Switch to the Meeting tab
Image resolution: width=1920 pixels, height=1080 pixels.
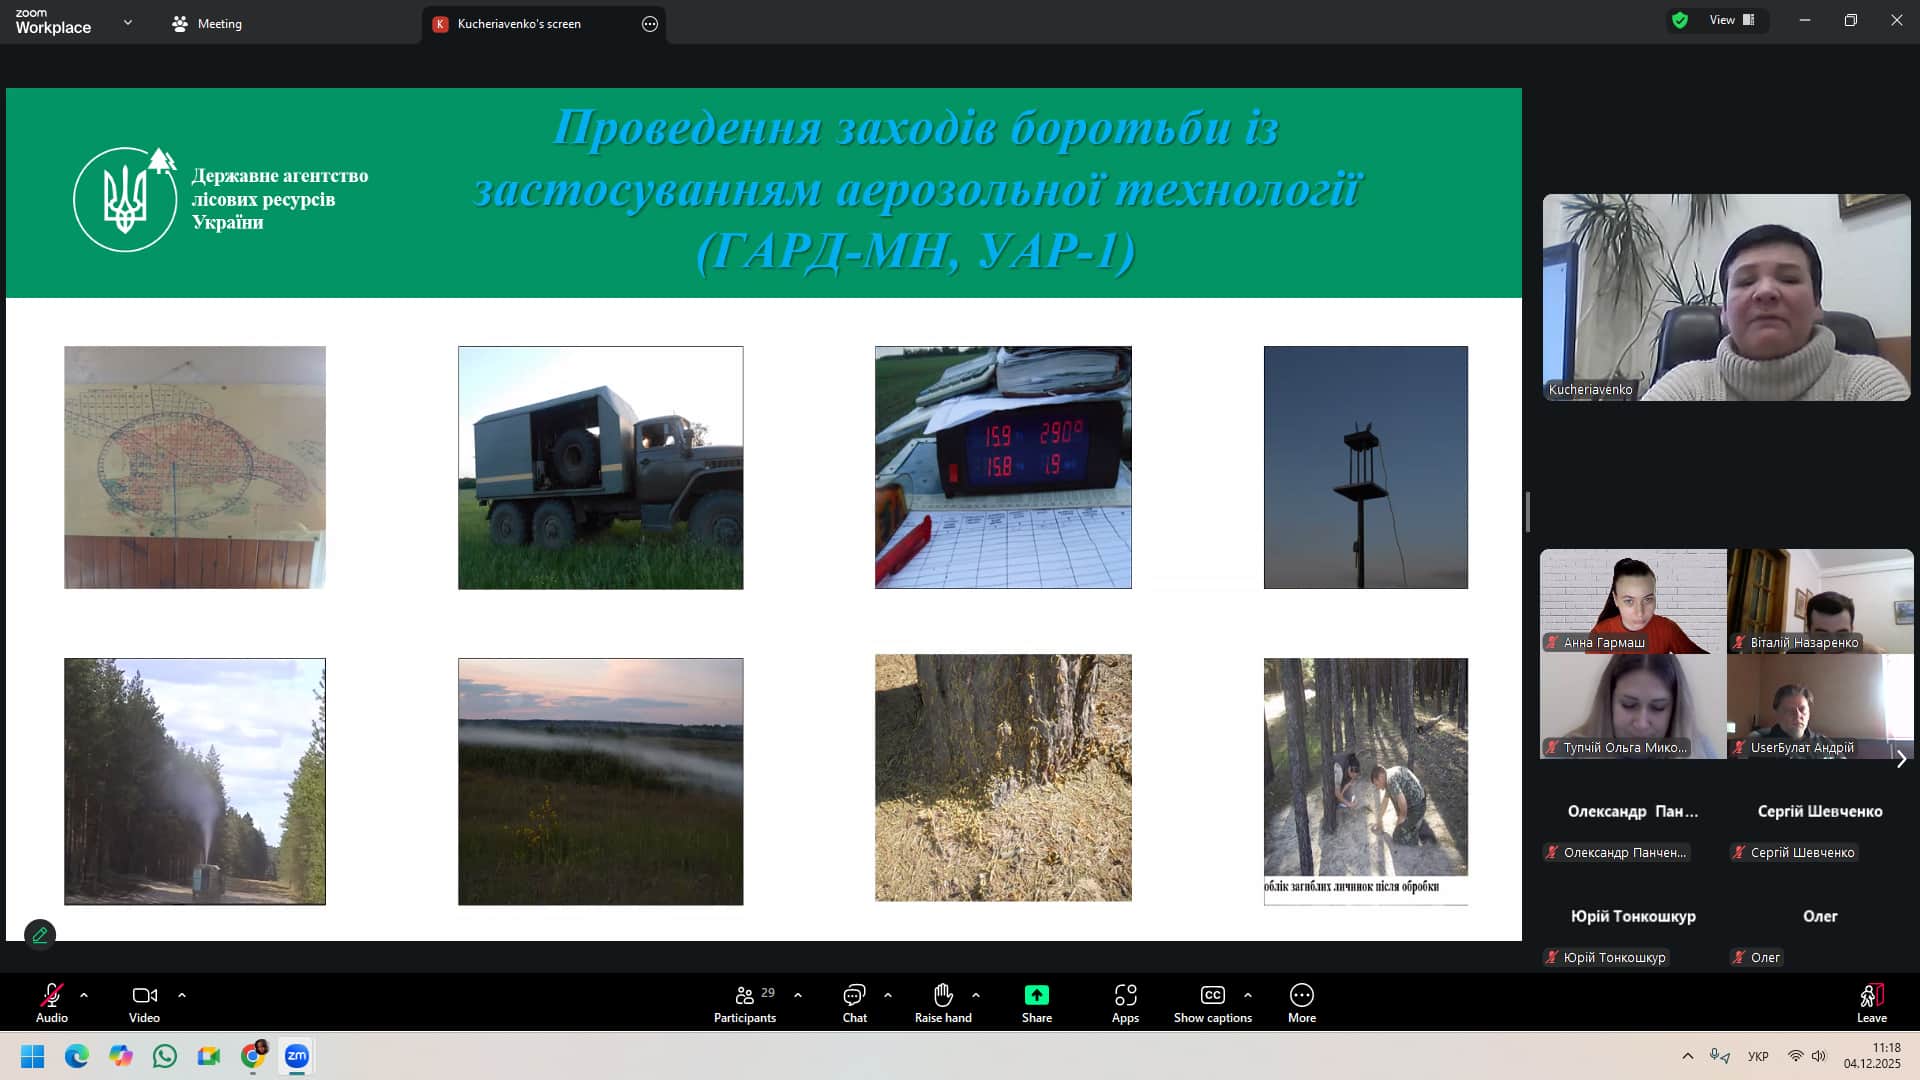[x=207, y=24]
